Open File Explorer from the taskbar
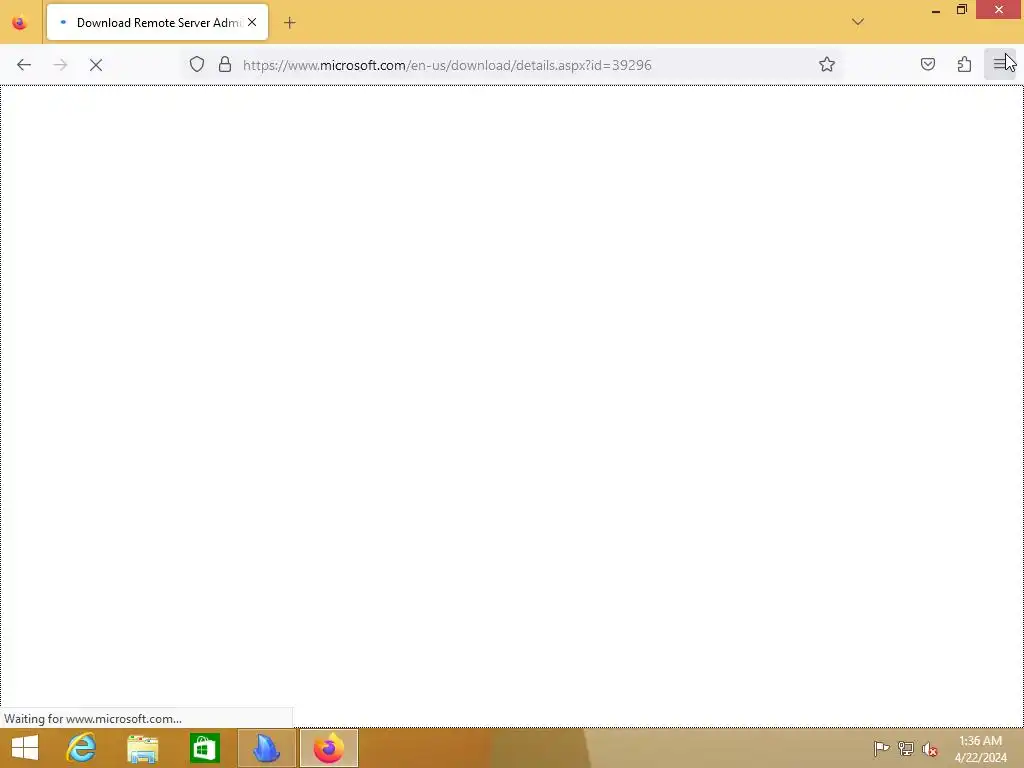The width and height of the screenshot is (1024, 768). [142, 748]
